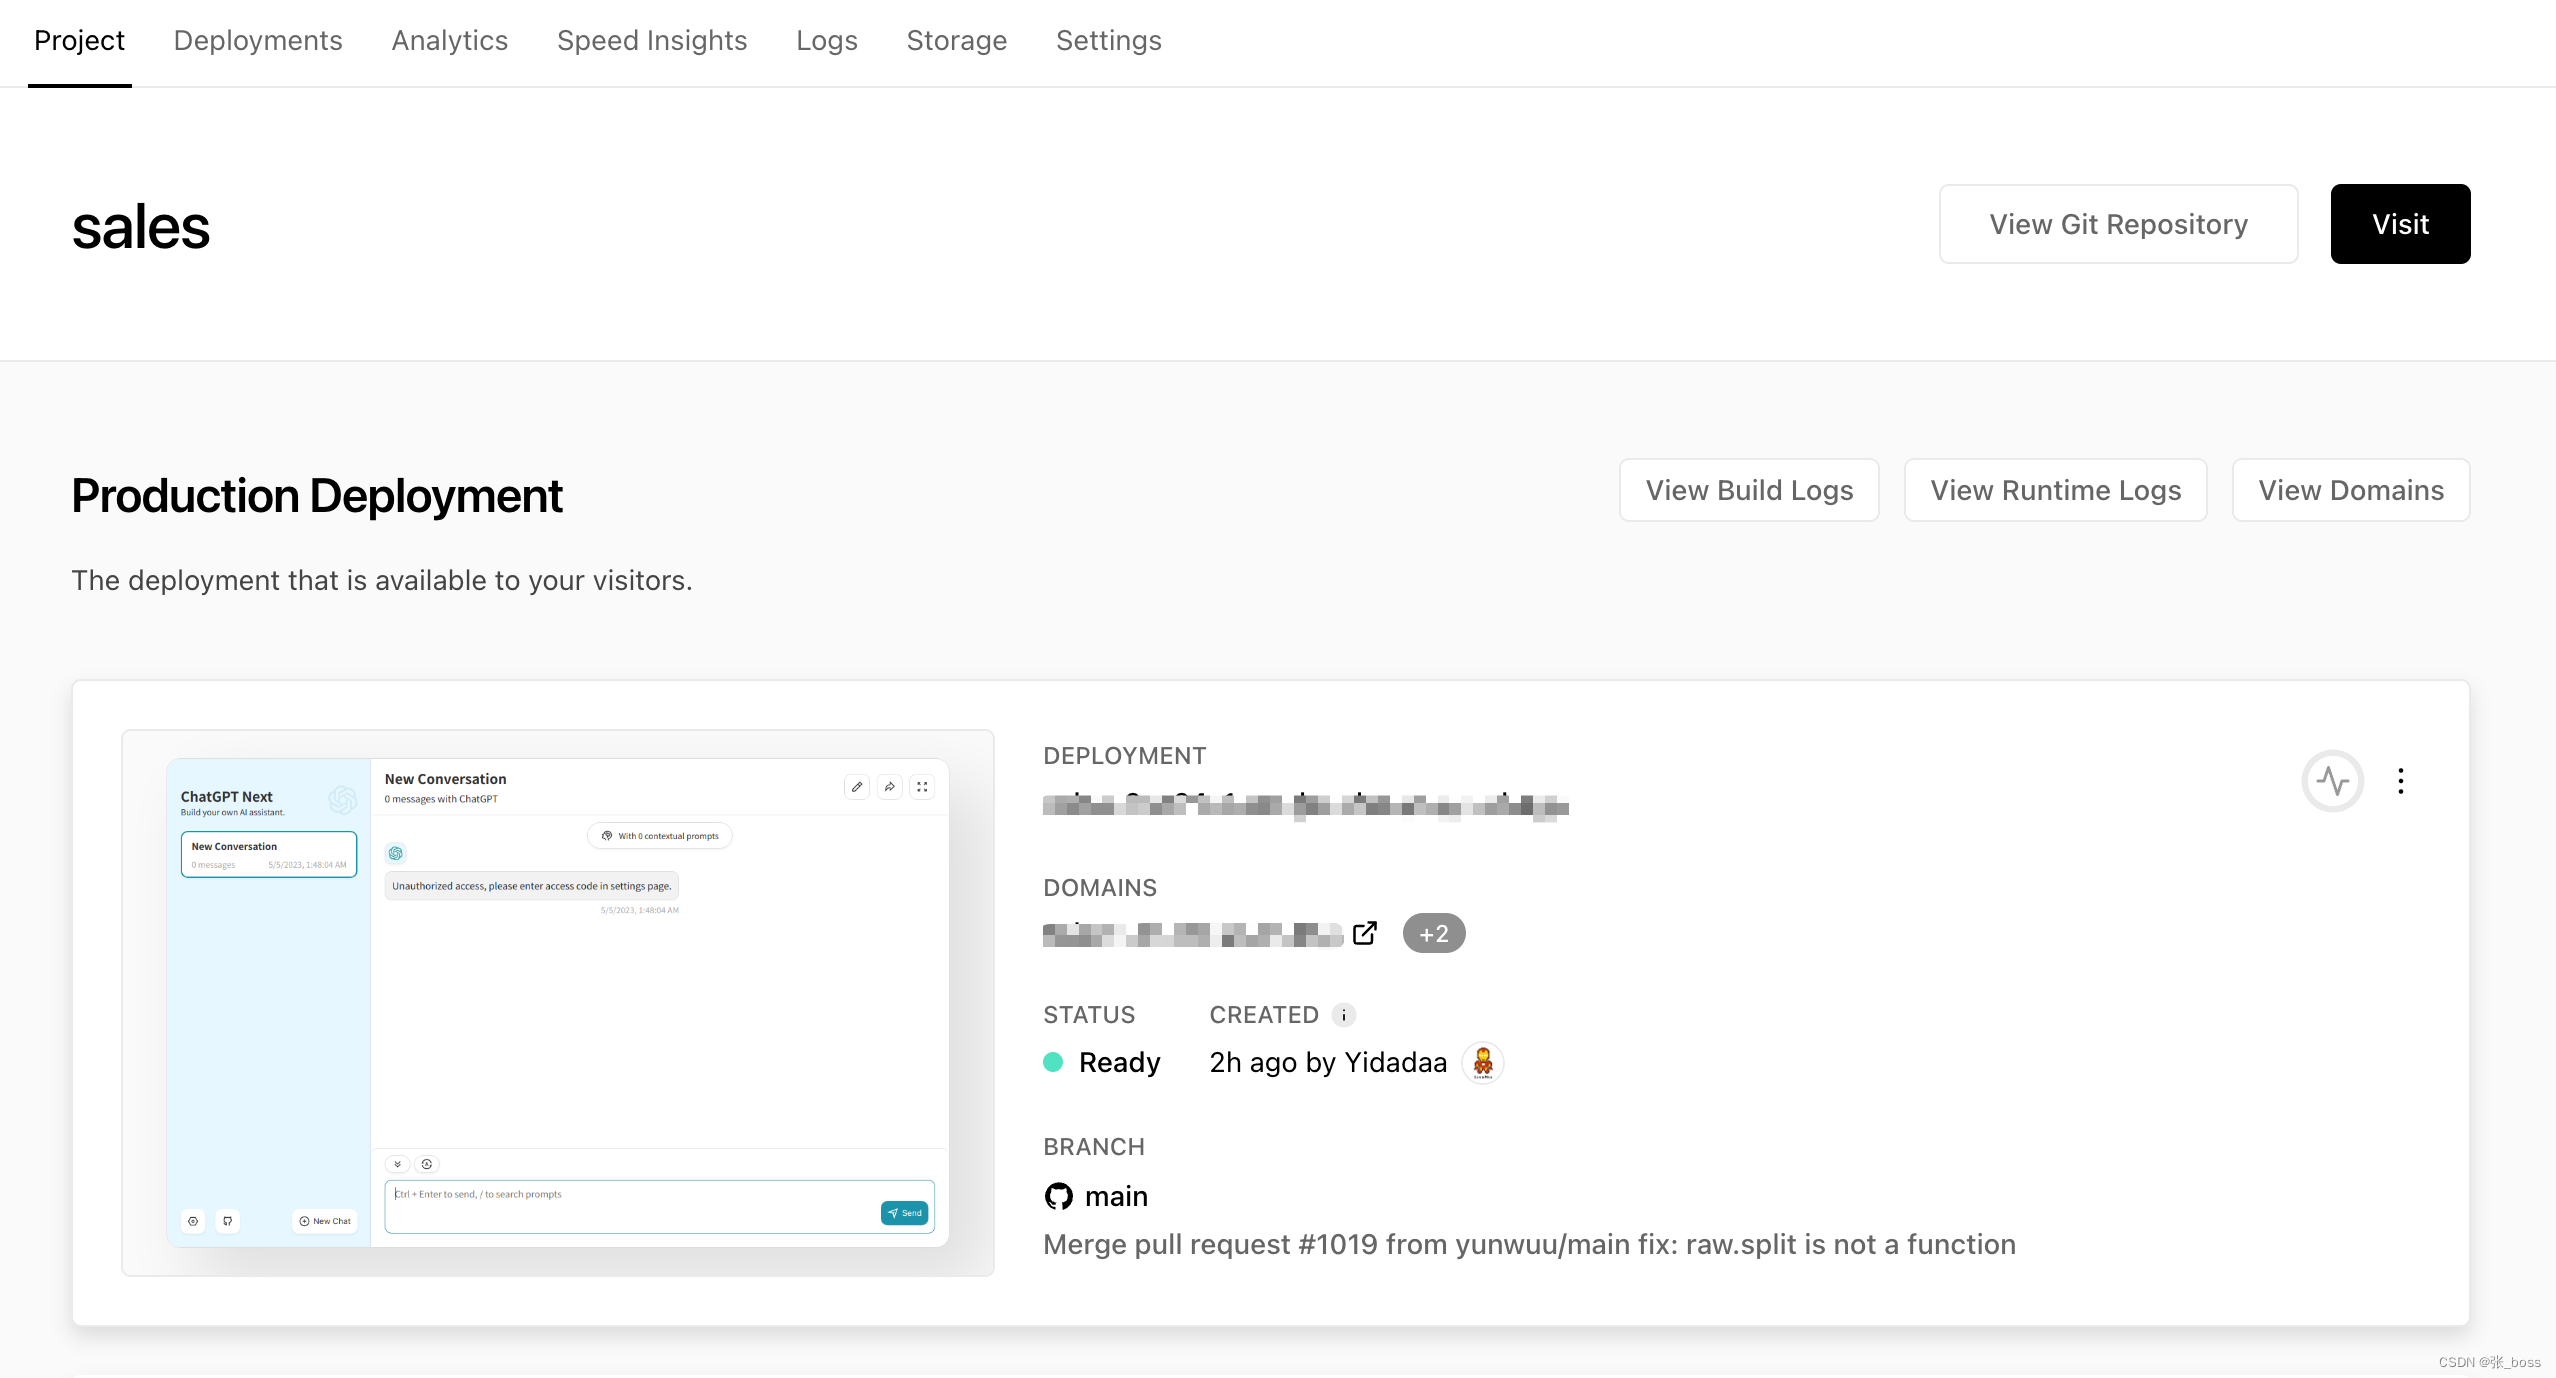Click the deployment activity pulse icon
2556x1378 pixels.
(x=2332, y=781)
